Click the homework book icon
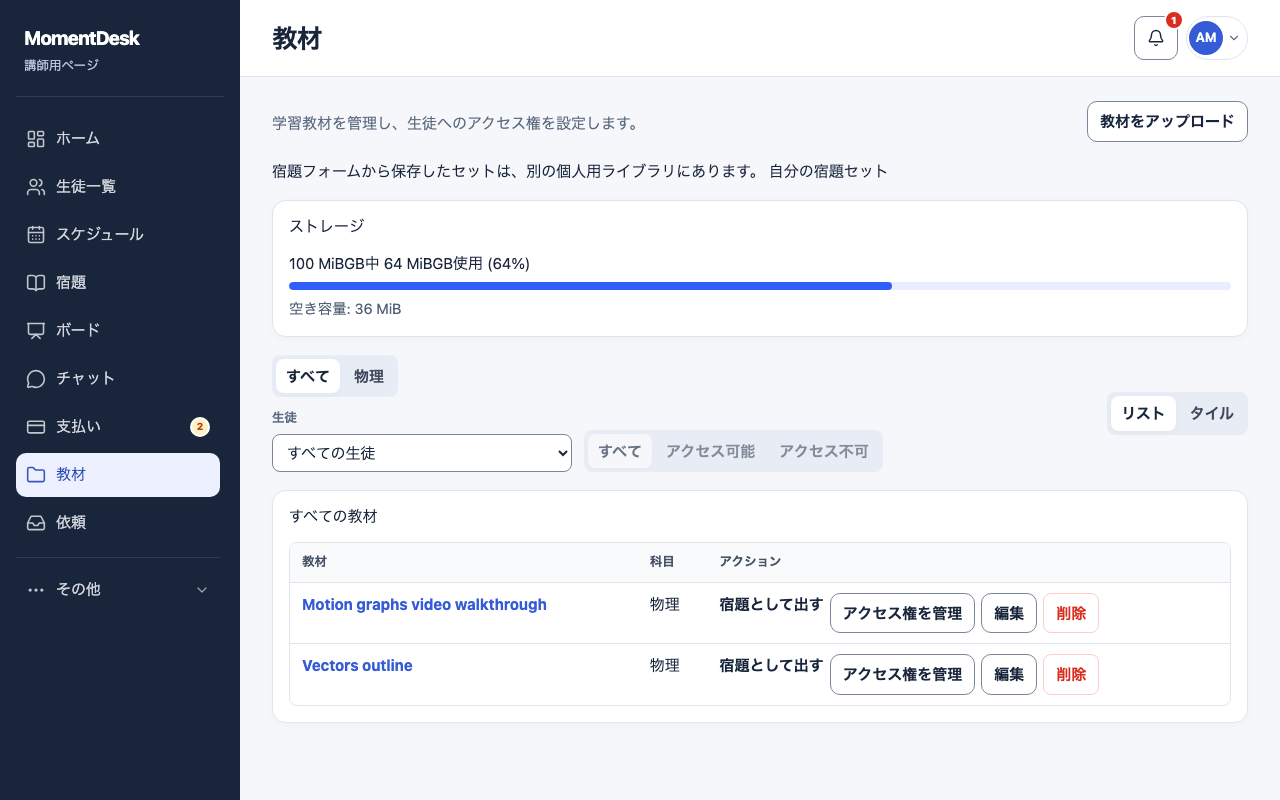1280x800 pixels. point(36,283)
